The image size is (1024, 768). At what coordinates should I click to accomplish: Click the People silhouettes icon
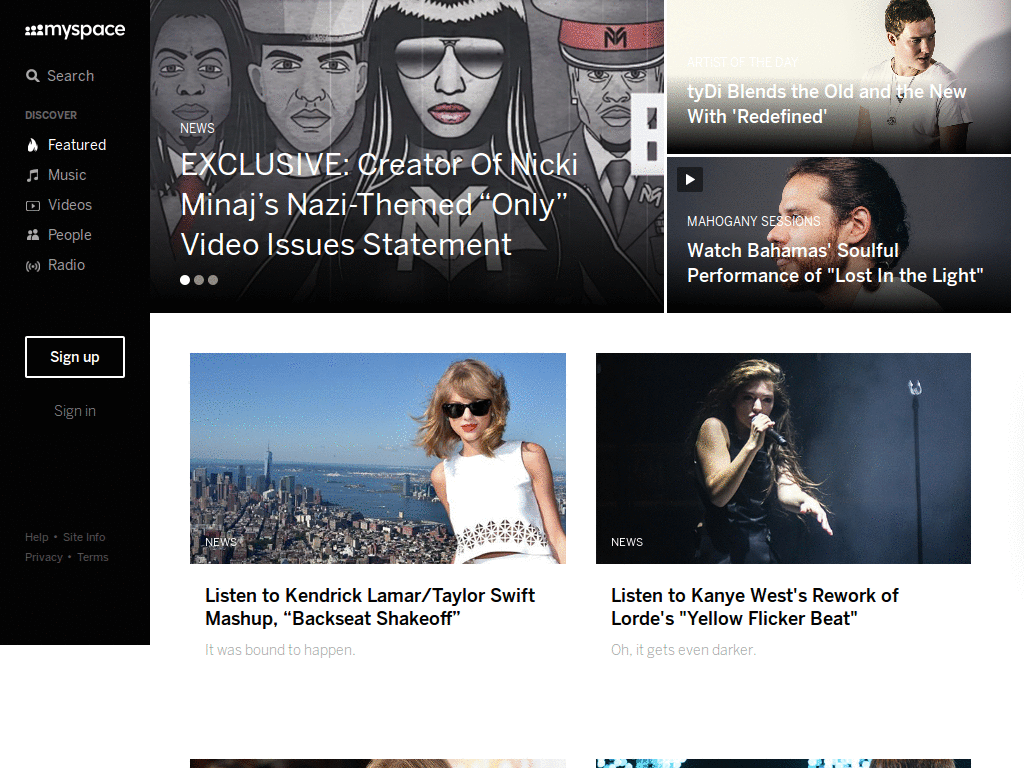(x=33, y=235)
